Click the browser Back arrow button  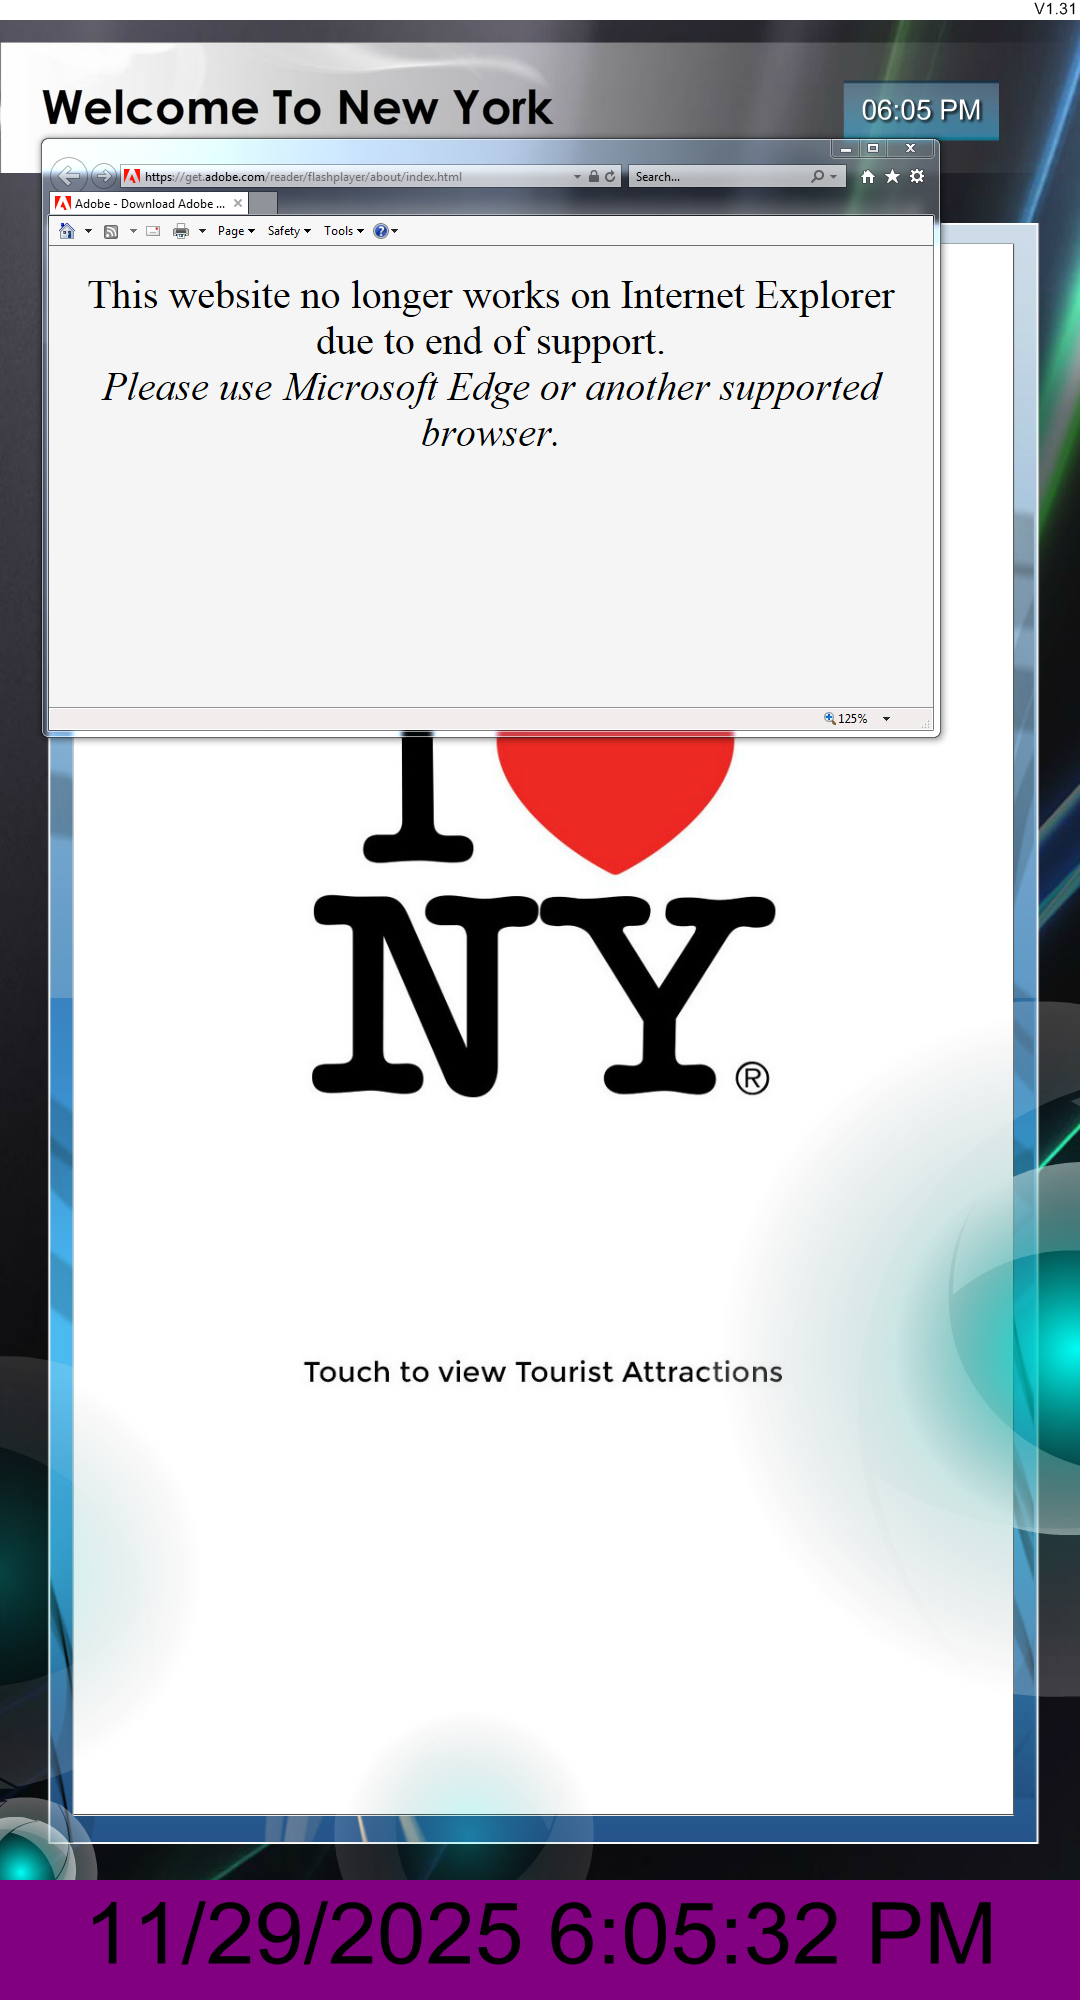[x=68, y=176]
